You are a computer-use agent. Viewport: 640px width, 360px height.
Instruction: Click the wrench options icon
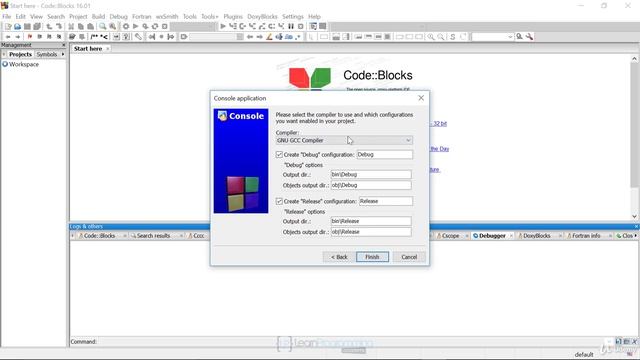click(529, 37)
